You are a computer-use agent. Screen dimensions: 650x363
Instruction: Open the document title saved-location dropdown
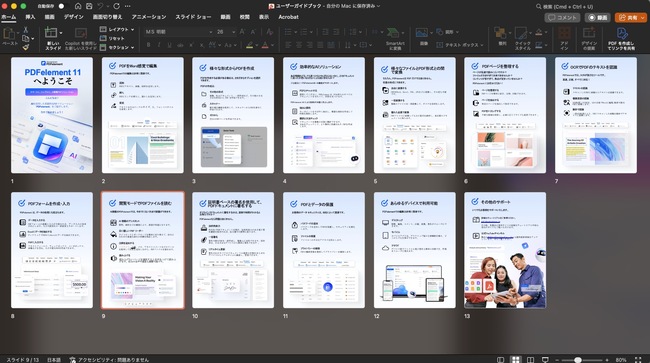[x=378, y=6]
